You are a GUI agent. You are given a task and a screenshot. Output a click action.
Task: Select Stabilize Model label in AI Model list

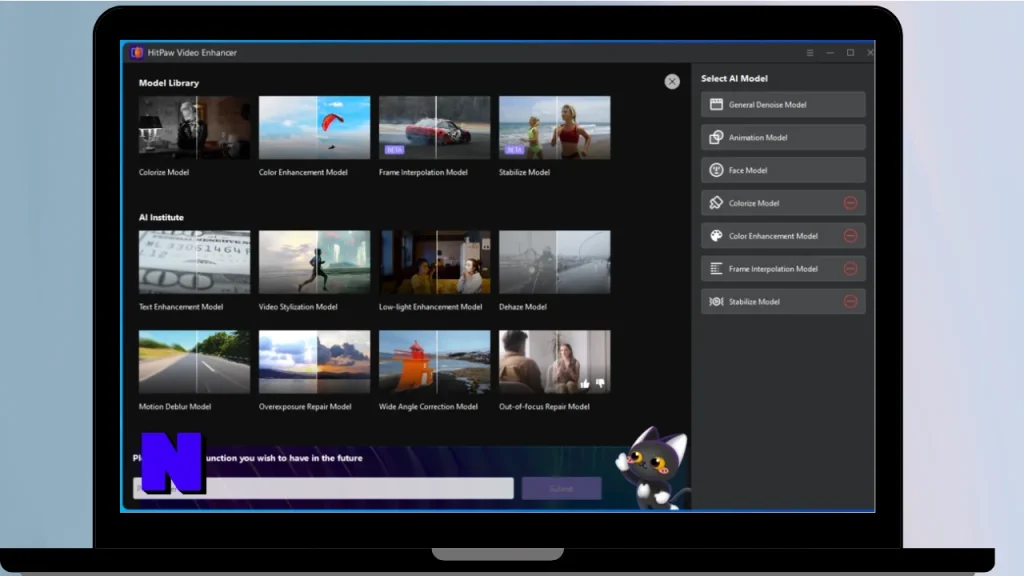754,302
